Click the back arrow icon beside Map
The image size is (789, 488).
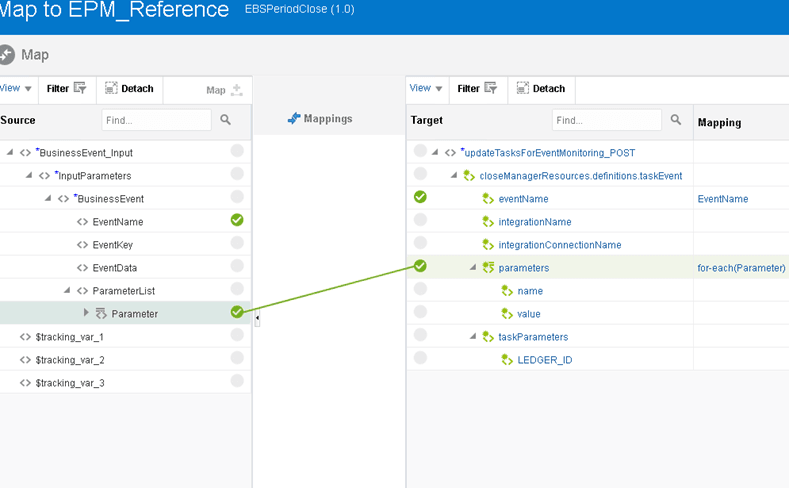[6, 54]
